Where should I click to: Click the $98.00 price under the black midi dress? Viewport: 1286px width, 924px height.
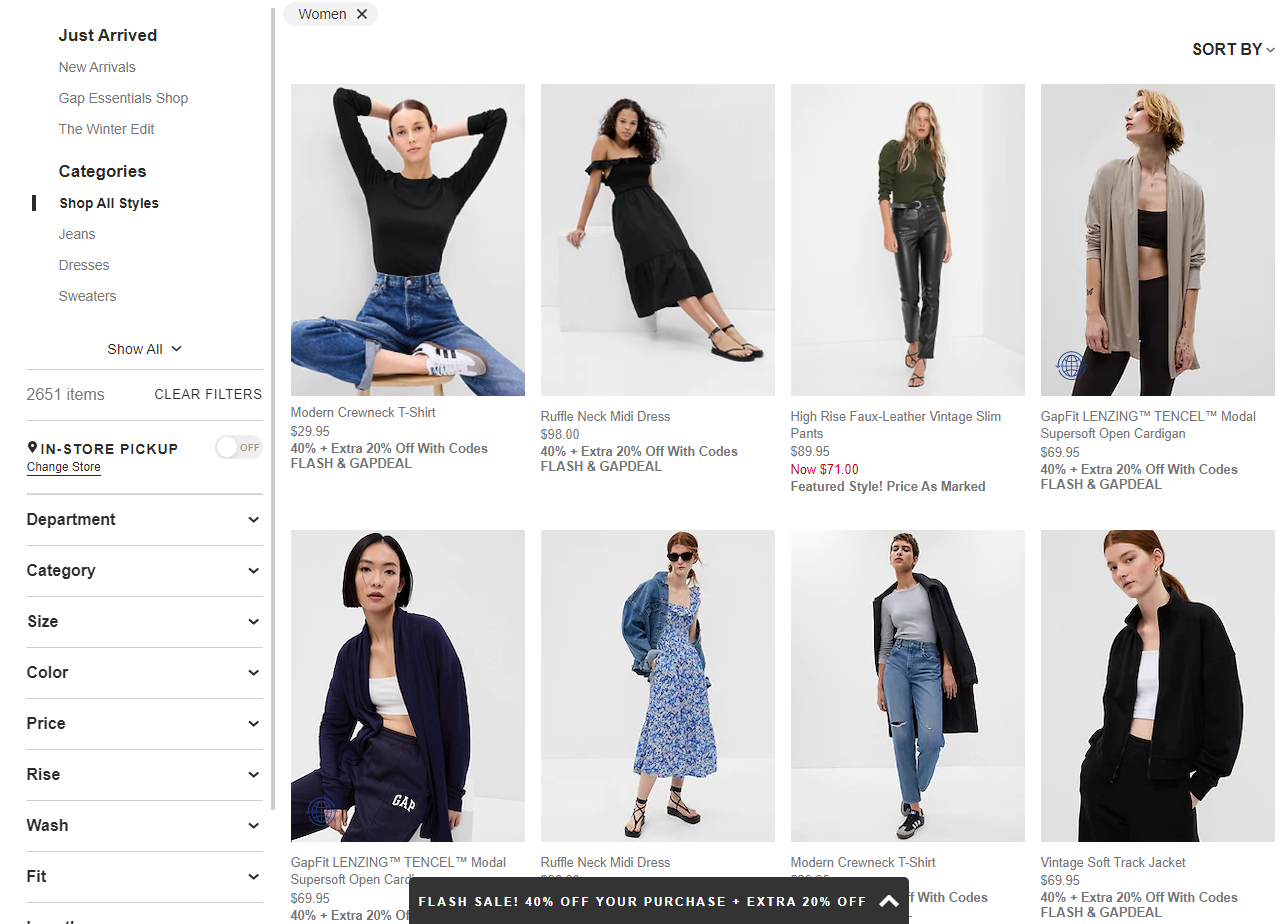tap(560, 434)
